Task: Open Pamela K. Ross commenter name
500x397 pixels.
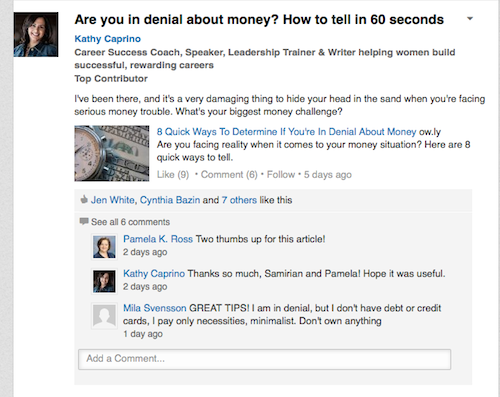Action: click(x=158, y=239)
